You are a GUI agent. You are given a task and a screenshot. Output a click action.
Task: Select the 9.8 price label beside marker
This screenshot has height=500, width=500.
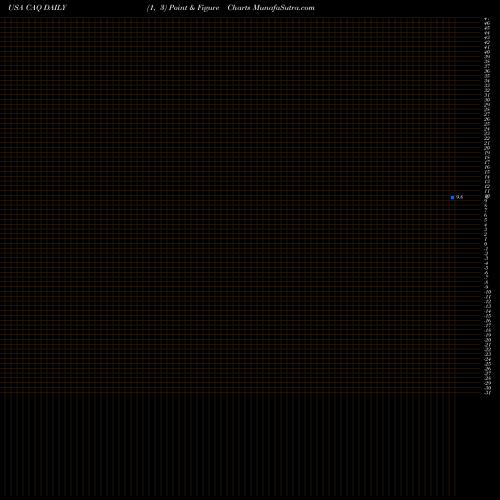459,197
